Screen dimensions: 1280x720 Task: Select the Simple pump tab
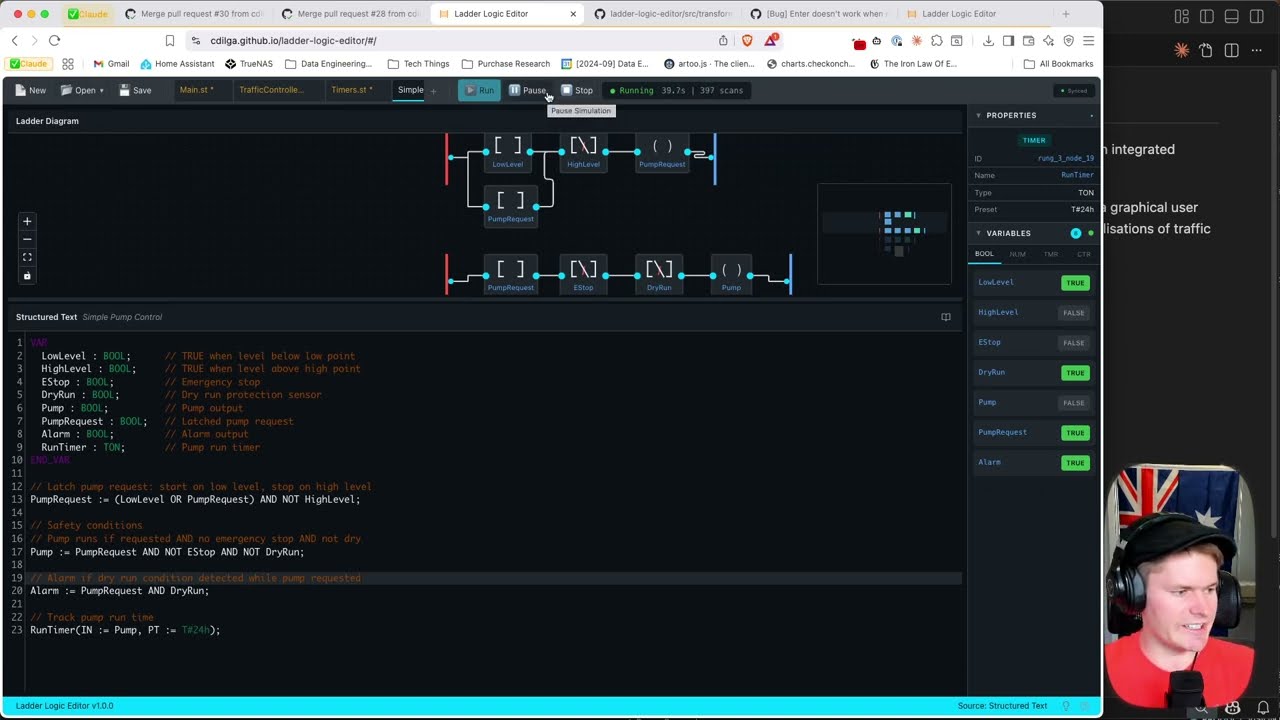[410, 90]
